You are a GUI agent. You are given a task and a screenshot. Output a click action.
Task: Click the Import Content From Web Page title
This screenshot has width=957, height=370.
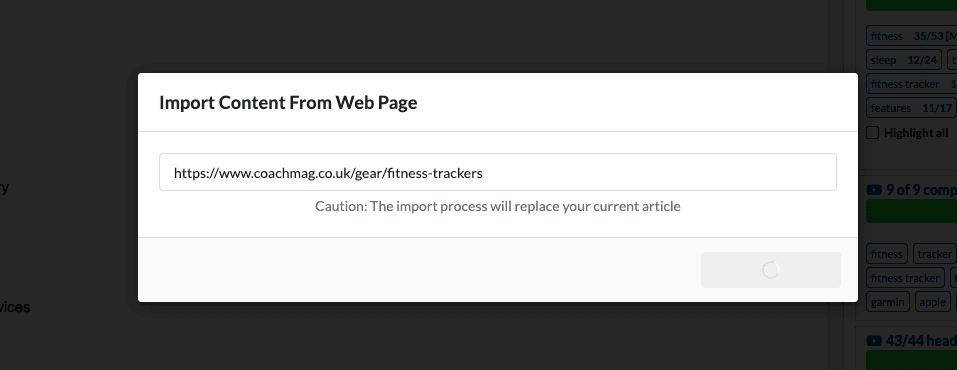288,102
